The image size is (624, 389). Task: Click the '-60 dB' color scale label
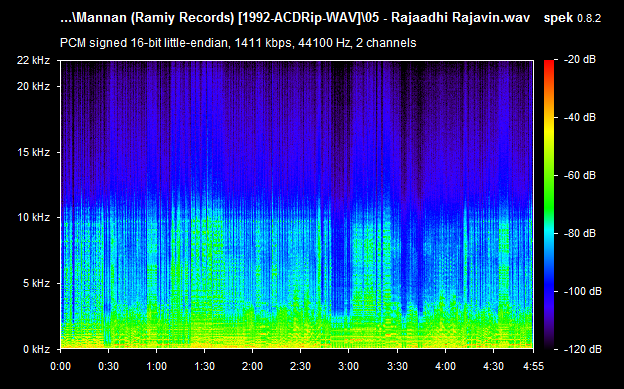coord(580,175)
